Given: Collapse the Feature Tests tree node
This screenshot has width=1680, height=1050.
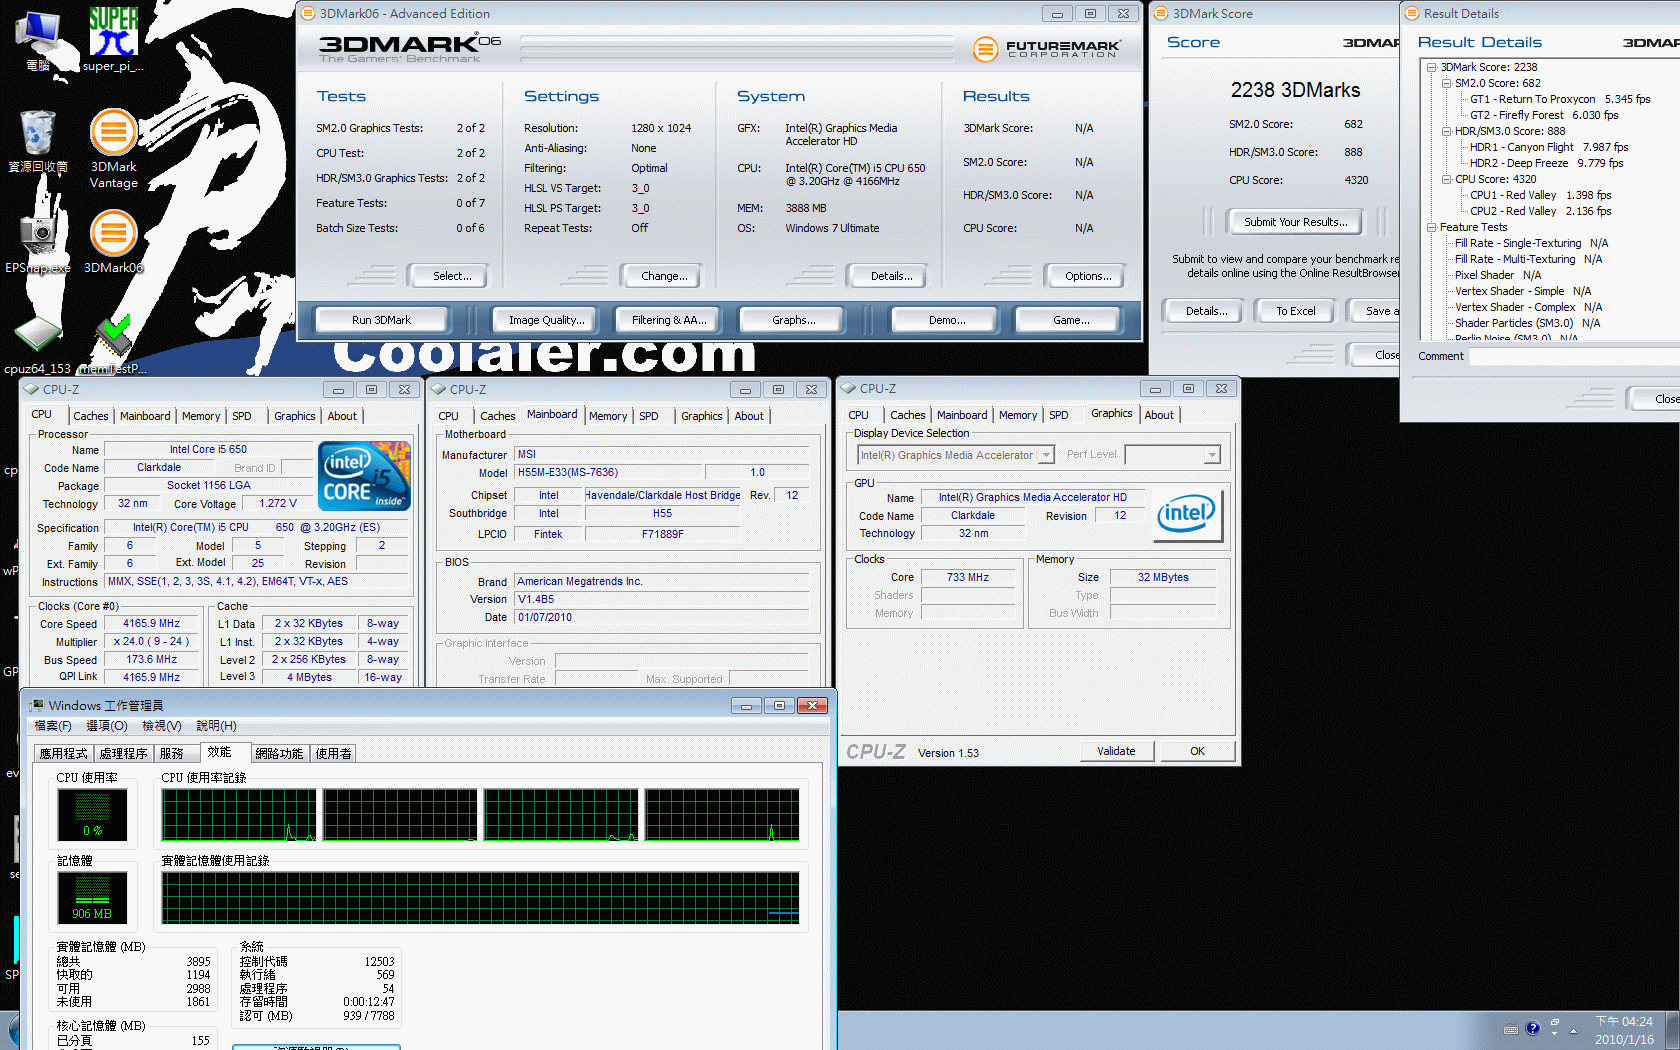Looking at the screenshot, I should click(1432, 227).
